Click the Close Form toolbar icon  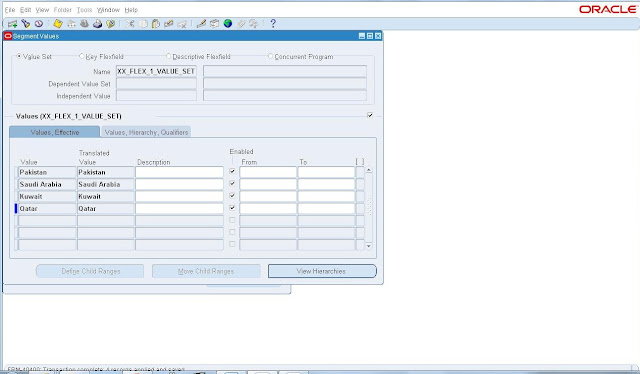click(111, 24)
